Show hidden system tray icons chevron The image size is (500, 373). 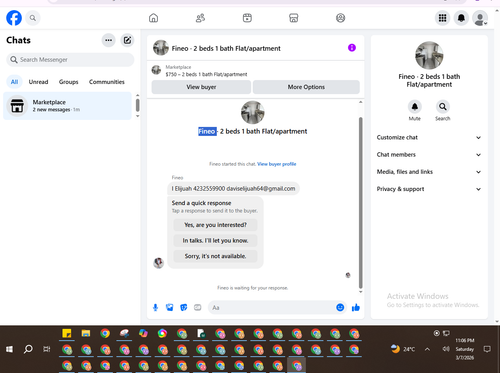427,349
